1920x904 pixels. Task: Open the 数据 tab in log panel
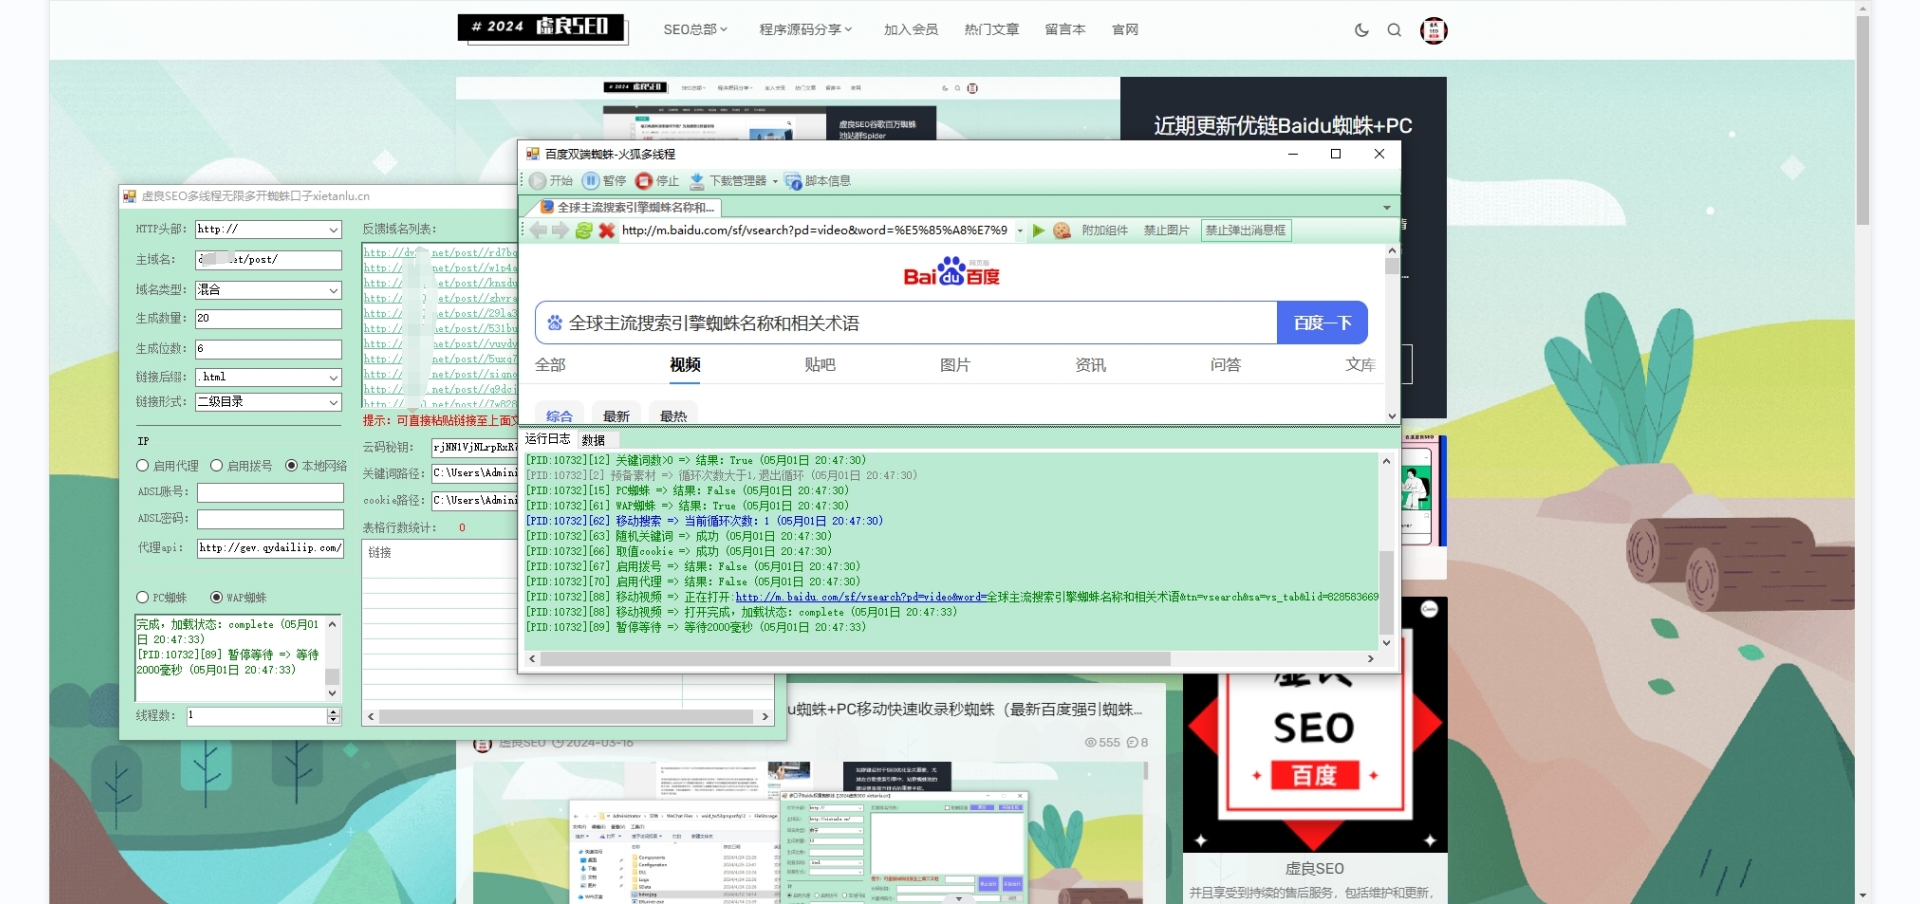point(593,440)
